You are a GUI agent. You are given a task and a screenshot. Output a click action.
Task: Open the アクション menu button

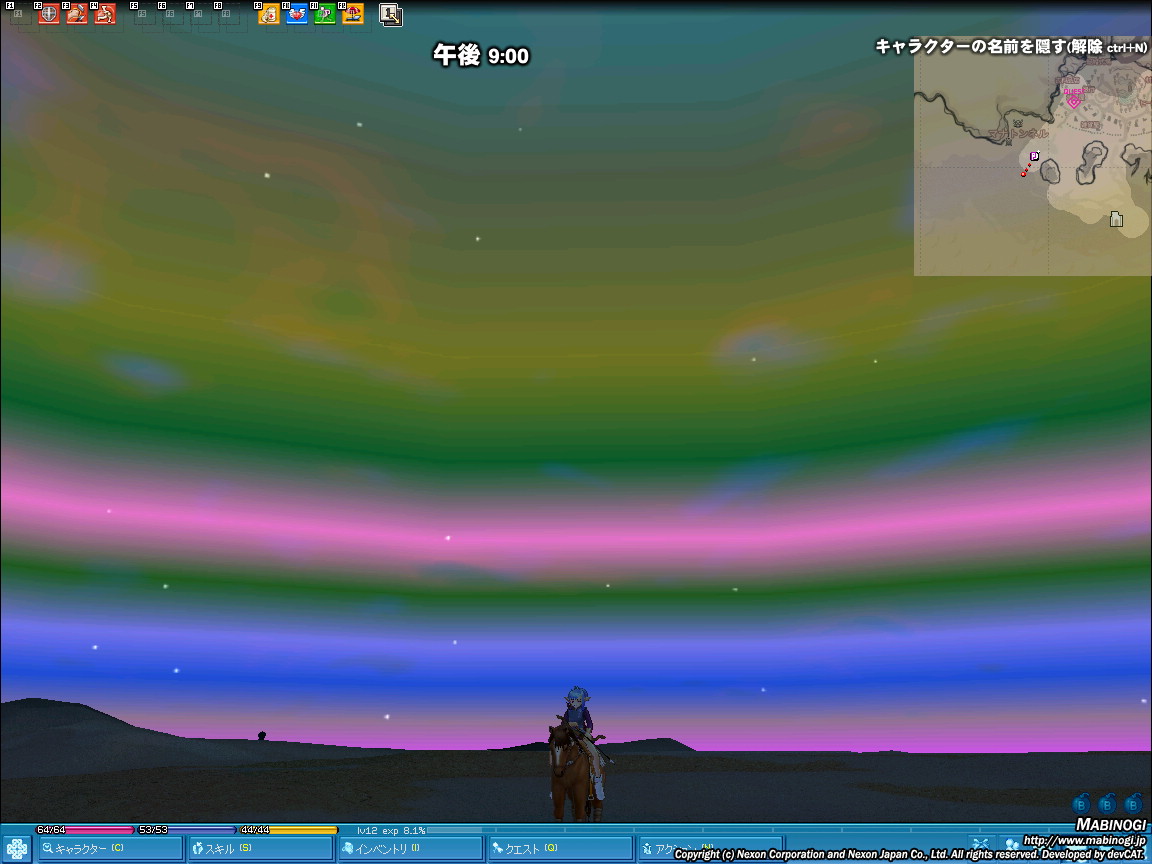click(x=711, y=849)
